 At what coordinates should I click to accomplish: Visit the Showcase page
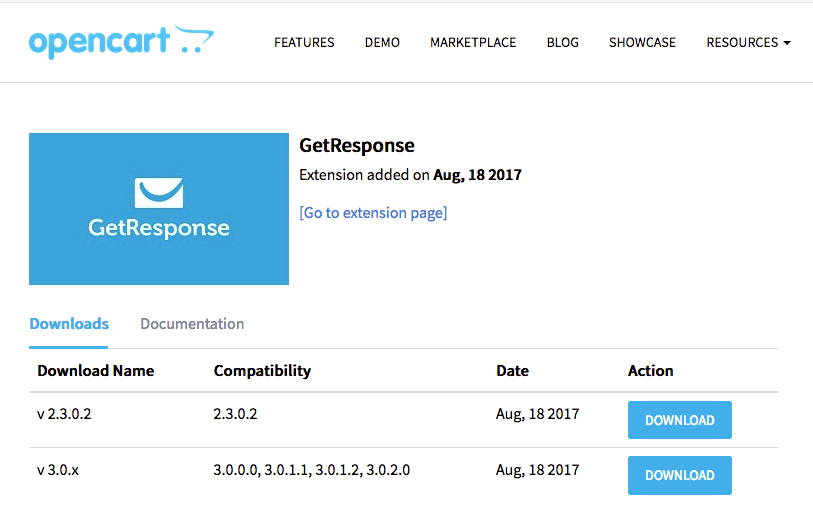click(642, 43)
